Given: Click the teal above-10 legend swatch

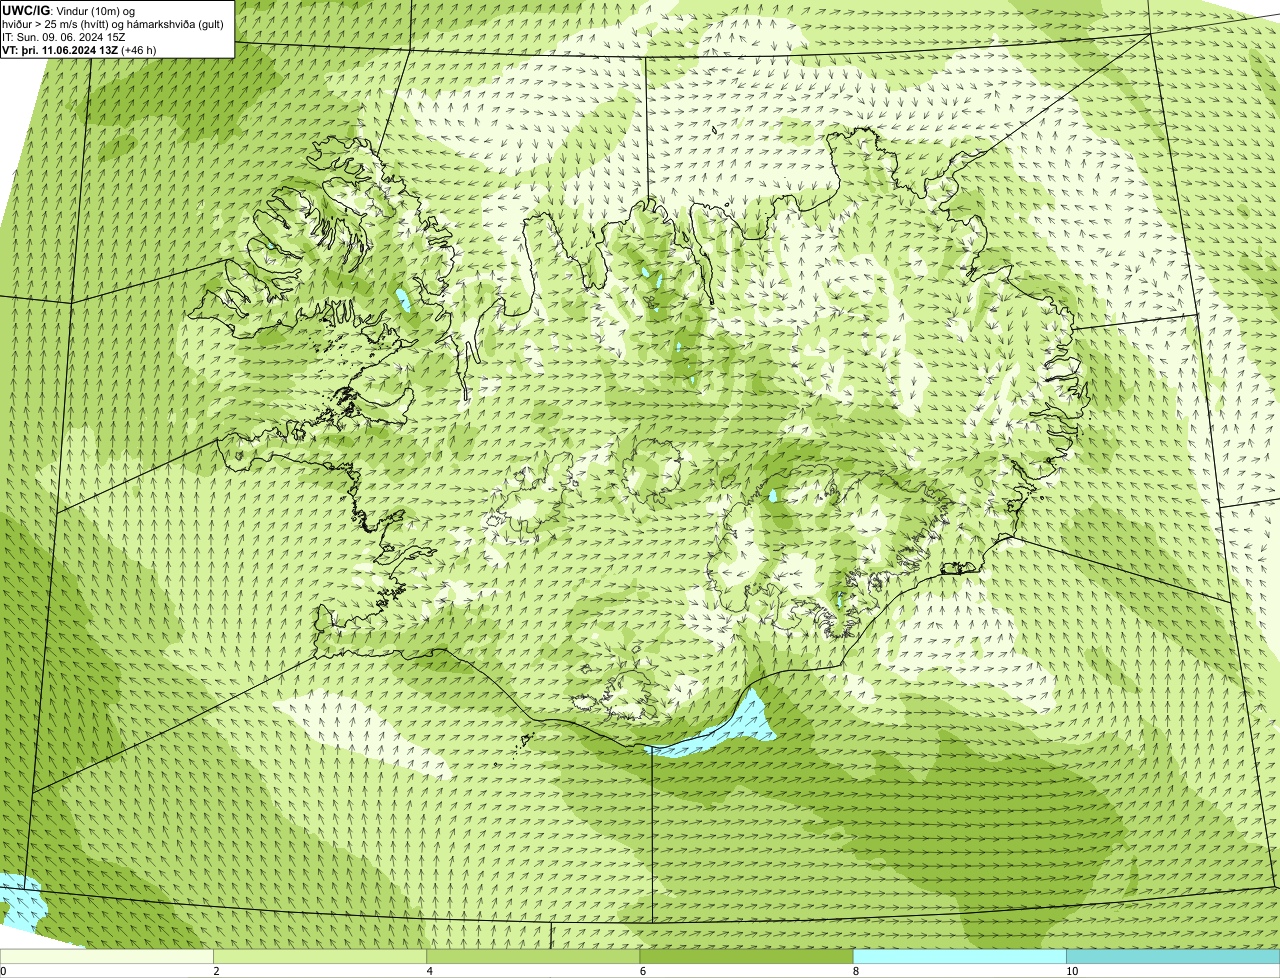Looking at the screenshot, I should [1173, 956].
